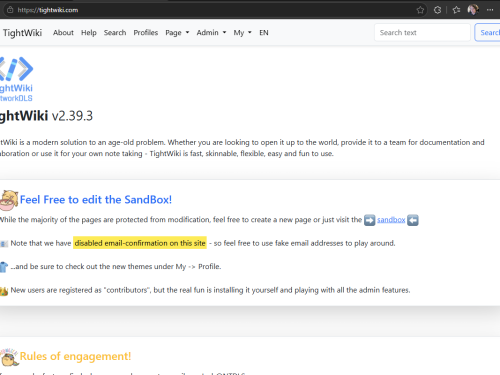Screen dimensions: 500x375
Task: Click the cat icon beside Rules of engagement
Action: (9, 357)
